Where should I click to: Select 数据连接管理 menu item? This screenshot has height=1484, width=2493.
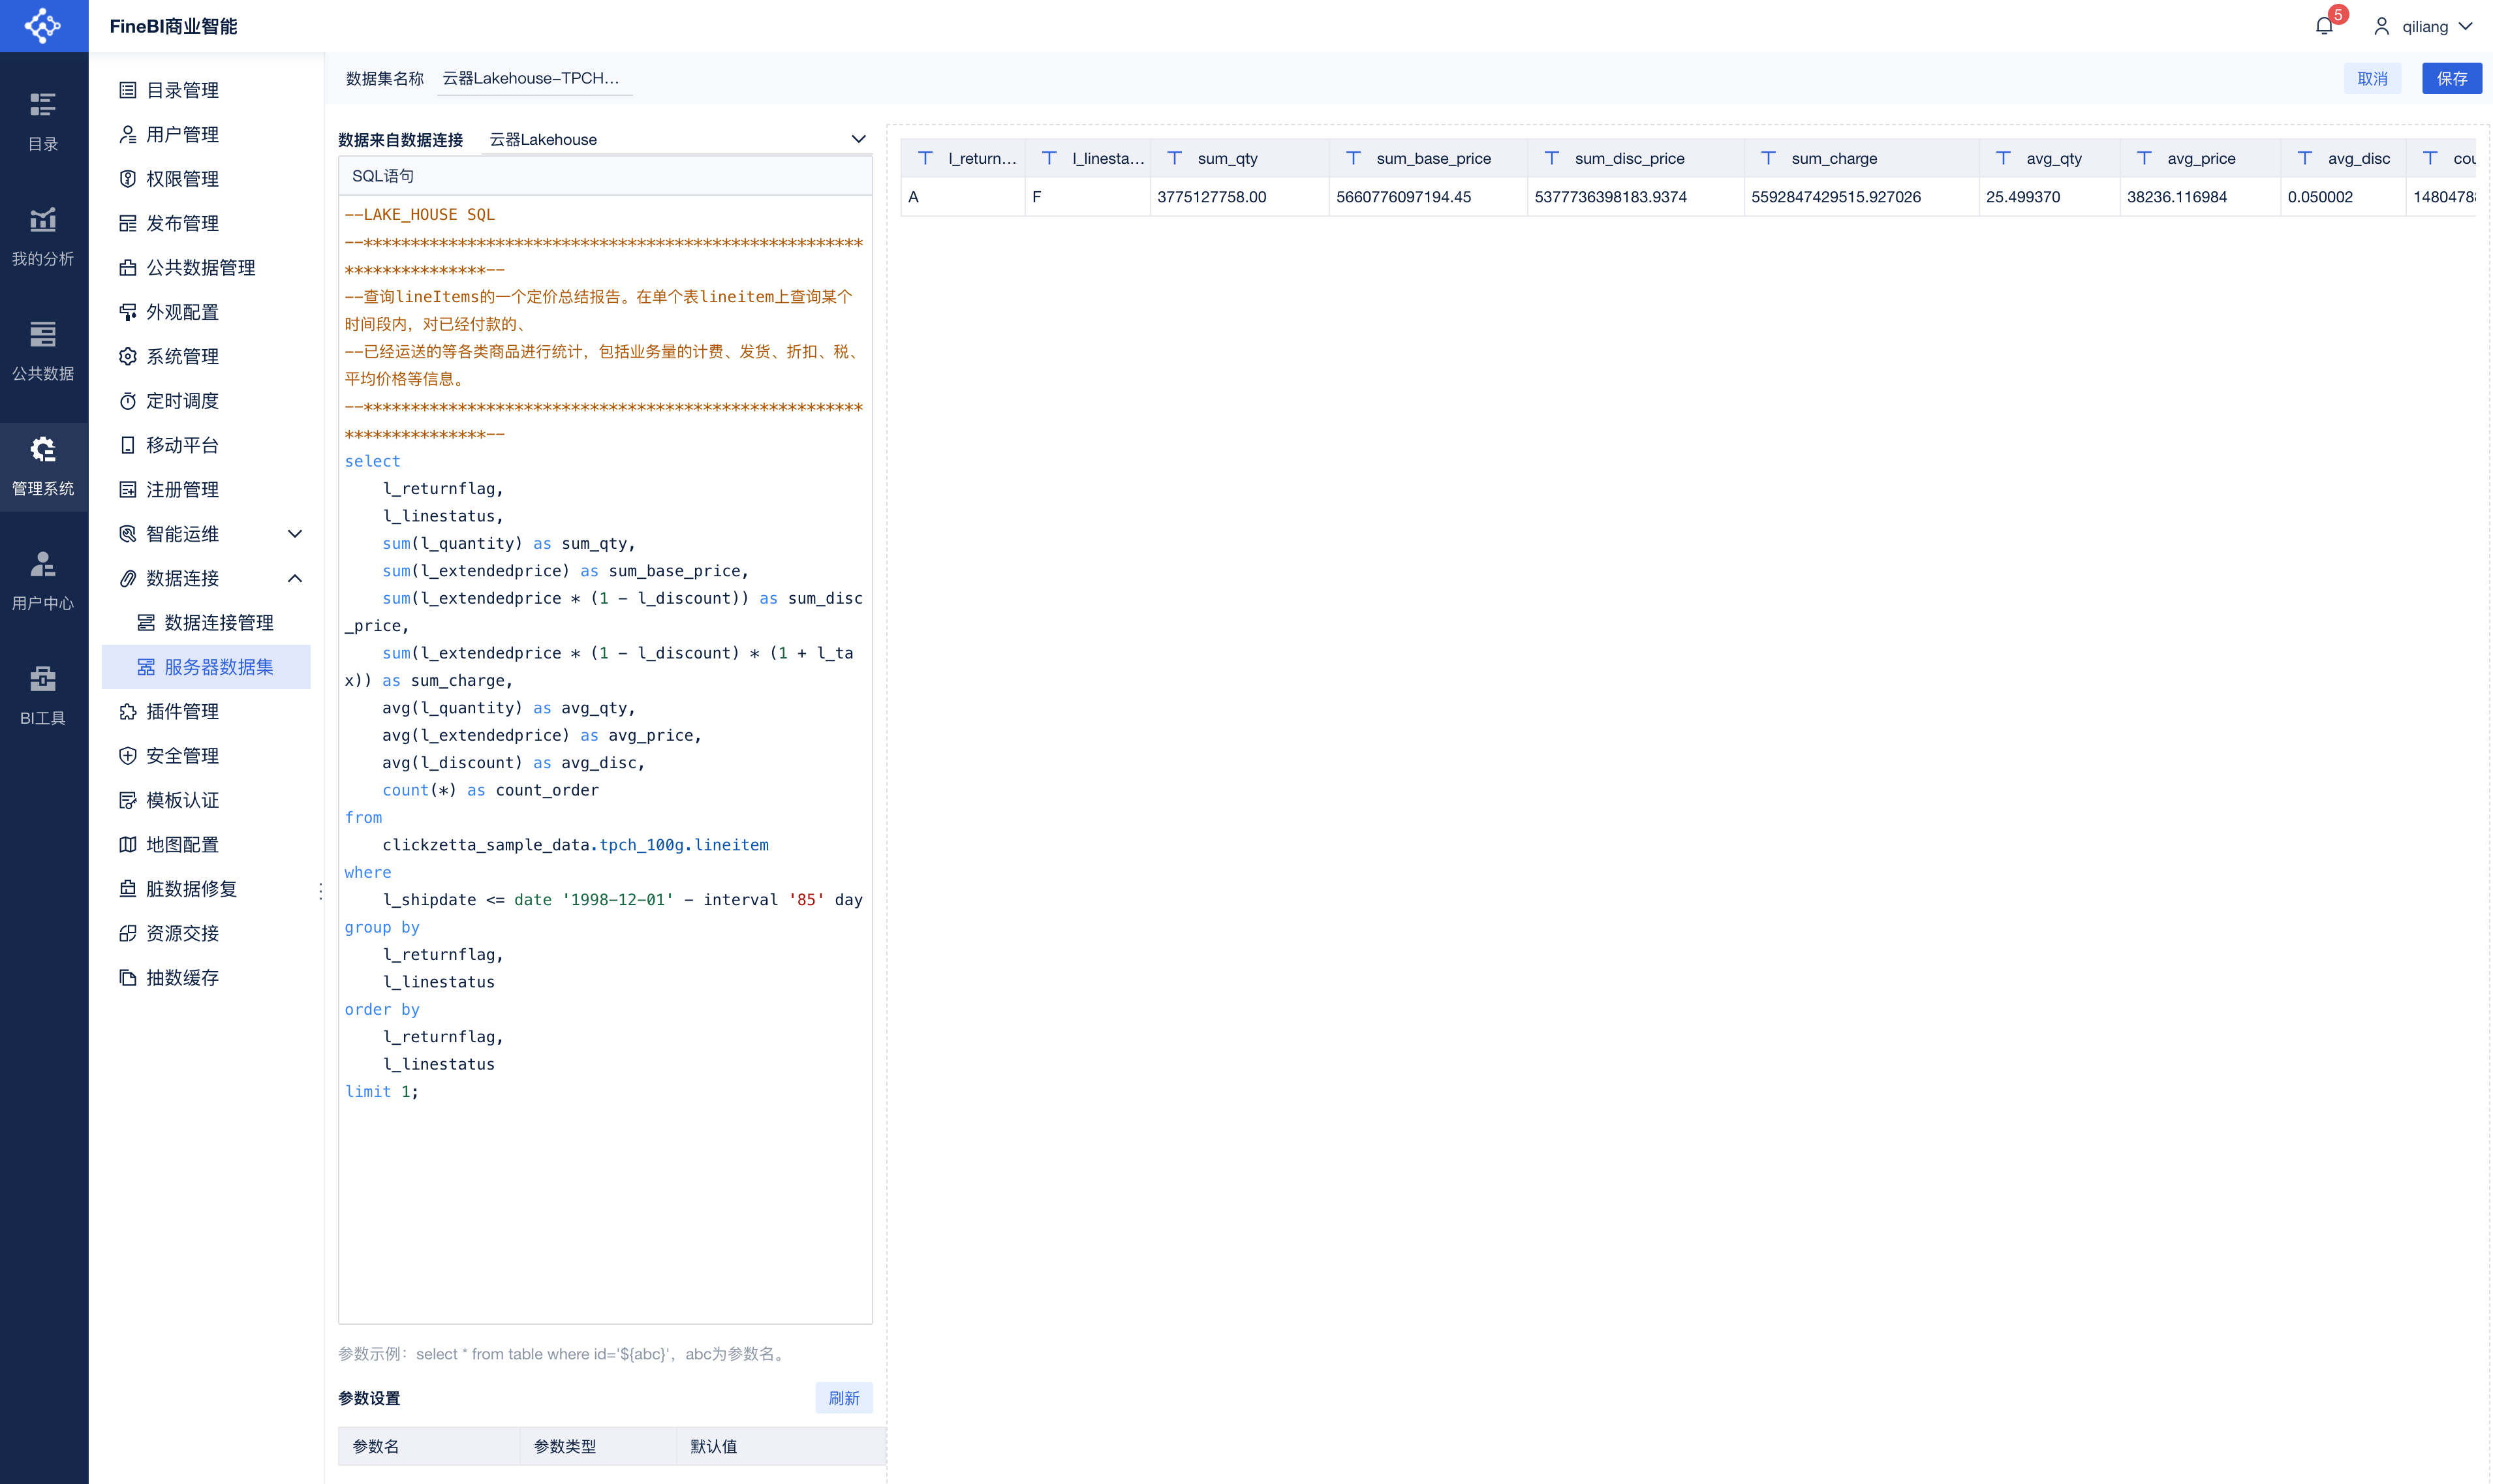click(x=218, y=623)
